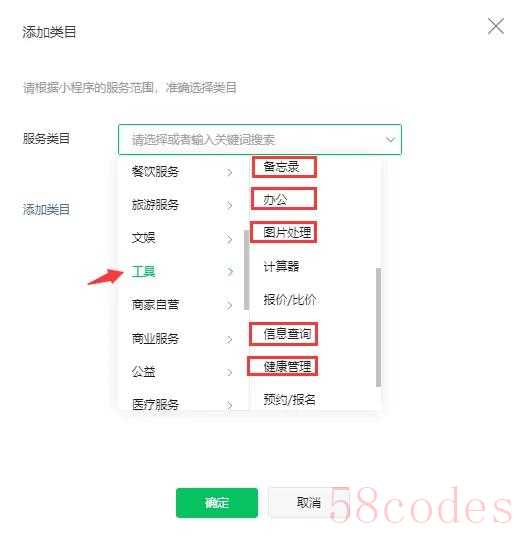
Task: Choose the 商业服务 category
Action: click(155, 338)
